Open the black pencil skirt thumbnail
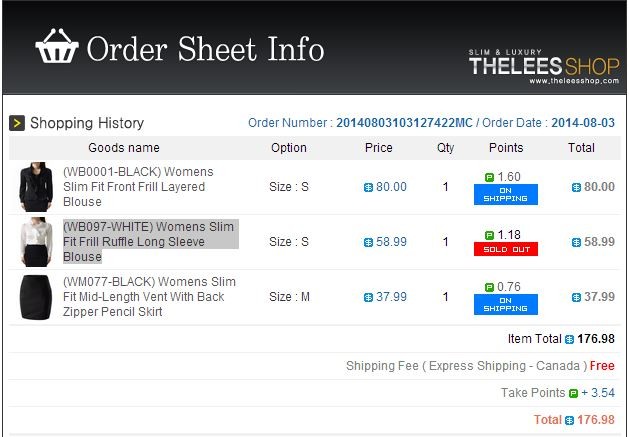This screenshot has width=629, height=437. click(x=36, y=297)
